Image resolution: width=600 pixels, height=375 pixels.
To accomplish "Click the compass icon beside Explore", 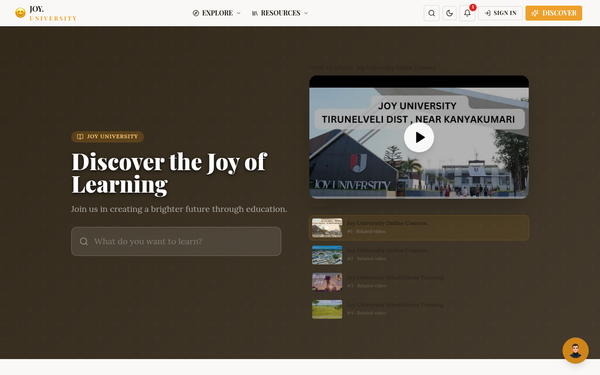I will pyautogui.click(x=196, y=13).
